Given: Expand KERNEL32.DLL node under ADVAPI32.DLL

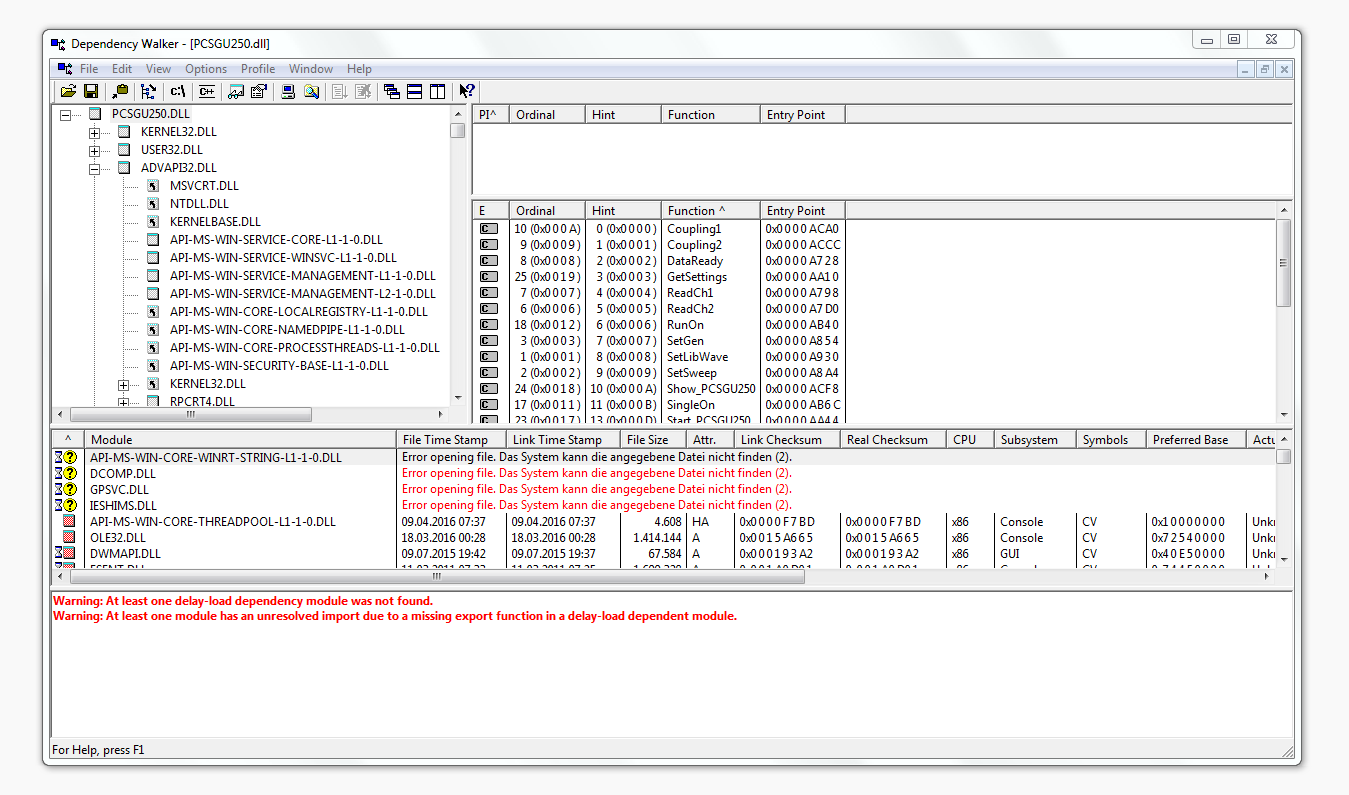Looking at the screenshot, I should click(x=124, y=384).
